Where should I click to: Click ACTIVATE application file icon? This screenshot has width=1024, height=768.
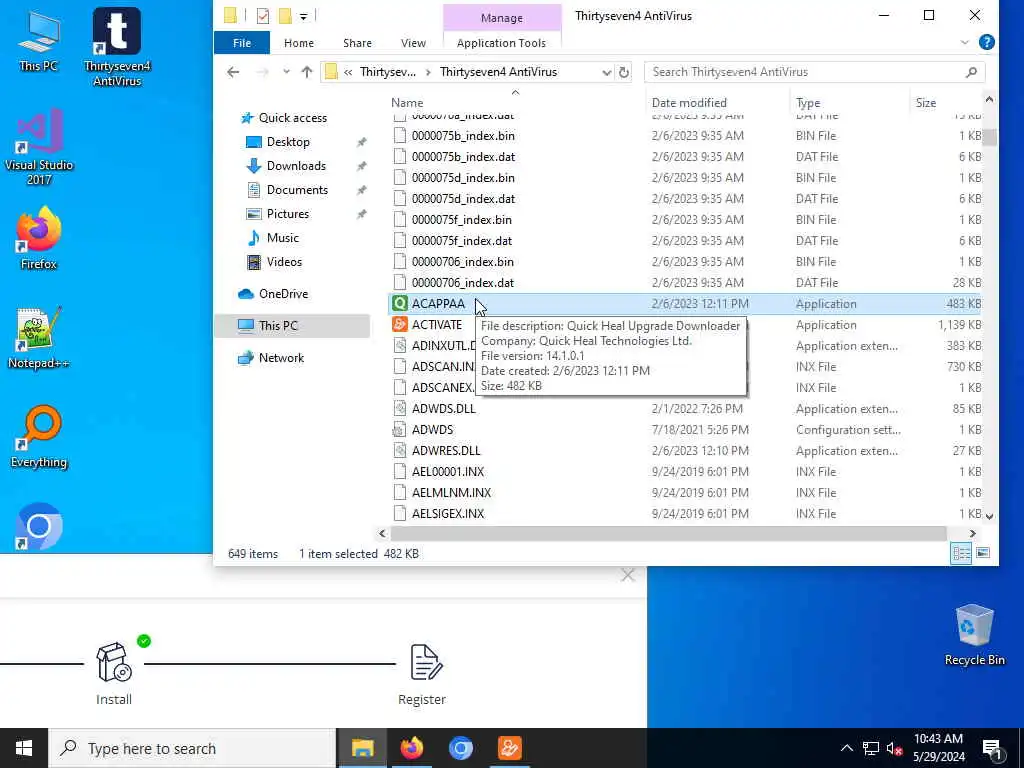[400, 325]
